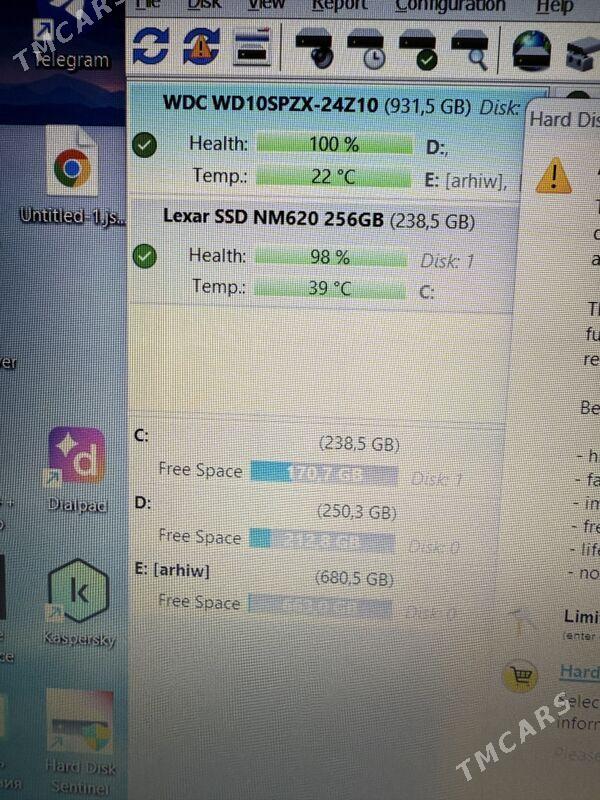Click the disk-with-green-checkmark toolbar icon
The image size is (600, 800).
coord(418,49)
